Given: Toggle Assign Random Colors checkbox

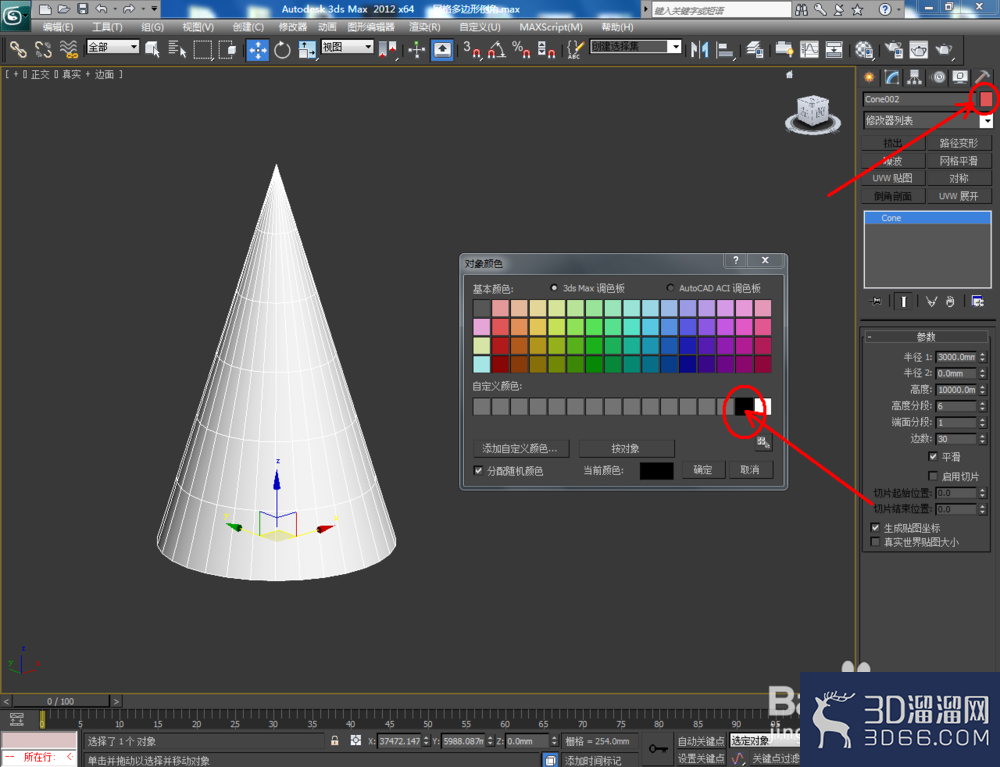Looking at the screenshot, I should tap(478, 471).
